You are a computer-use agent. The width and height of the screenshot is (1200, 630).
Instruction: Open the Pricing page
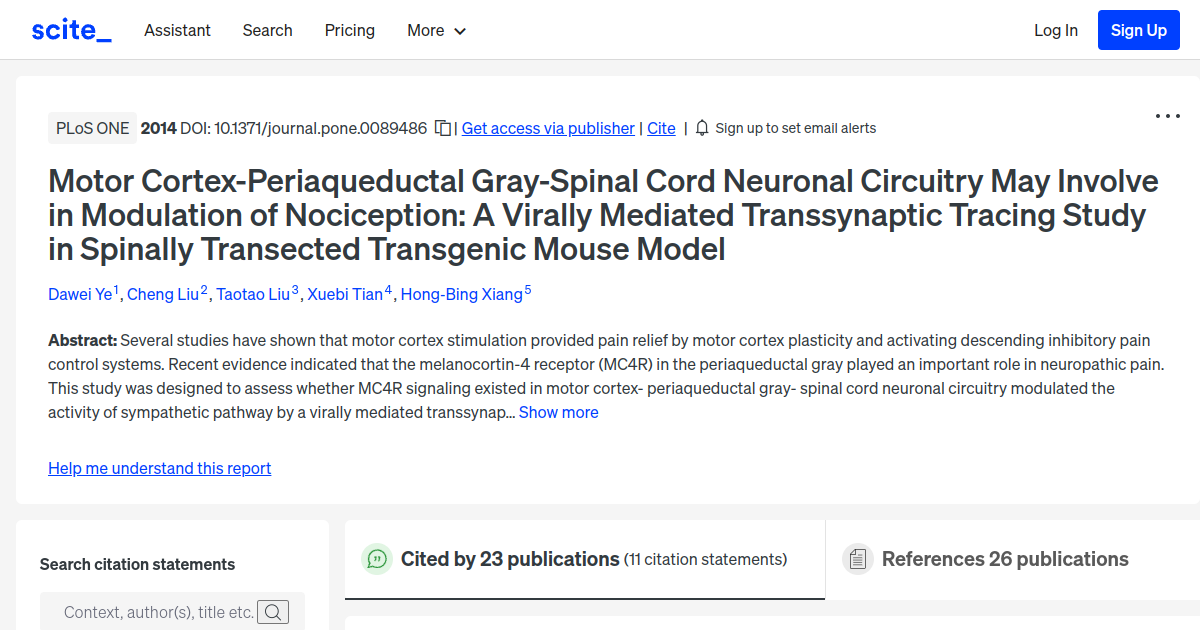pyautogui.click(x=349, y=31)
